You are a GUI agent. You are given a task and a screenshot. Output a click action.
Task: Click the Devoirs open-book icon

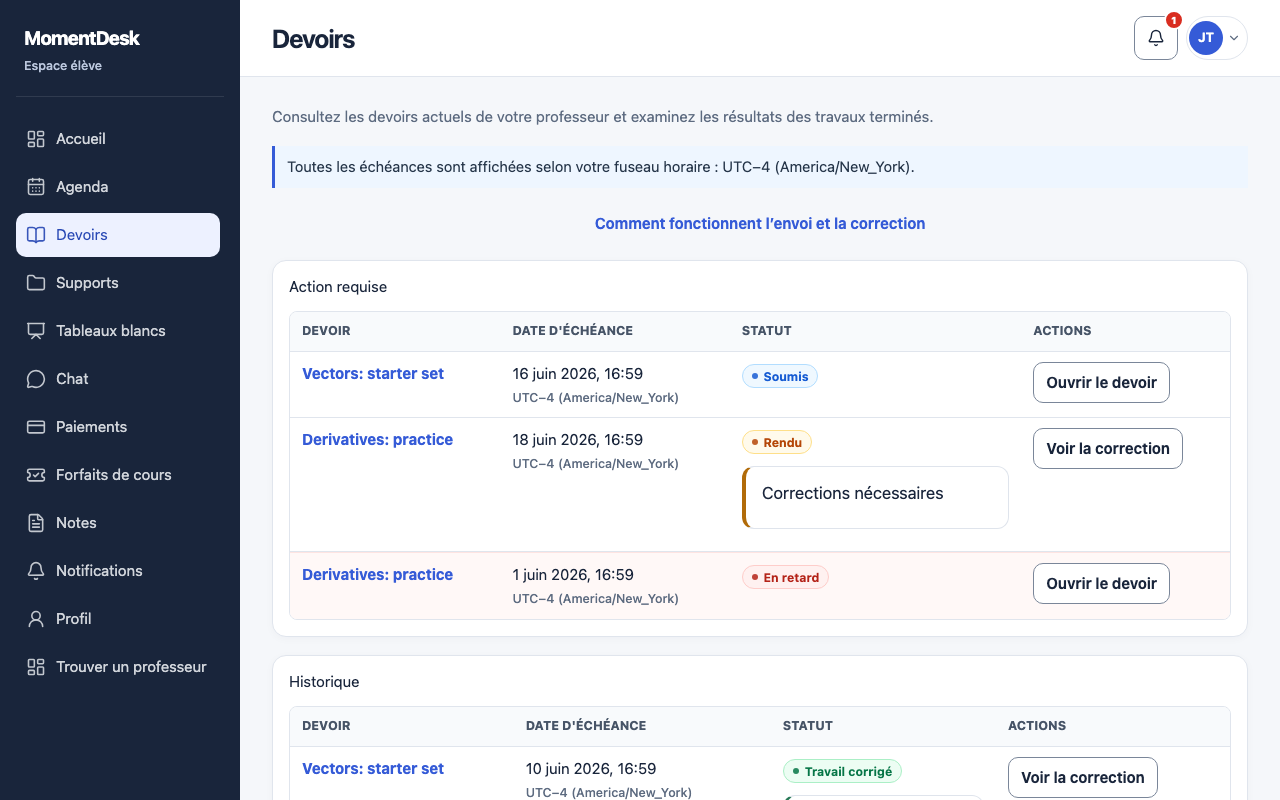[36, 235]
